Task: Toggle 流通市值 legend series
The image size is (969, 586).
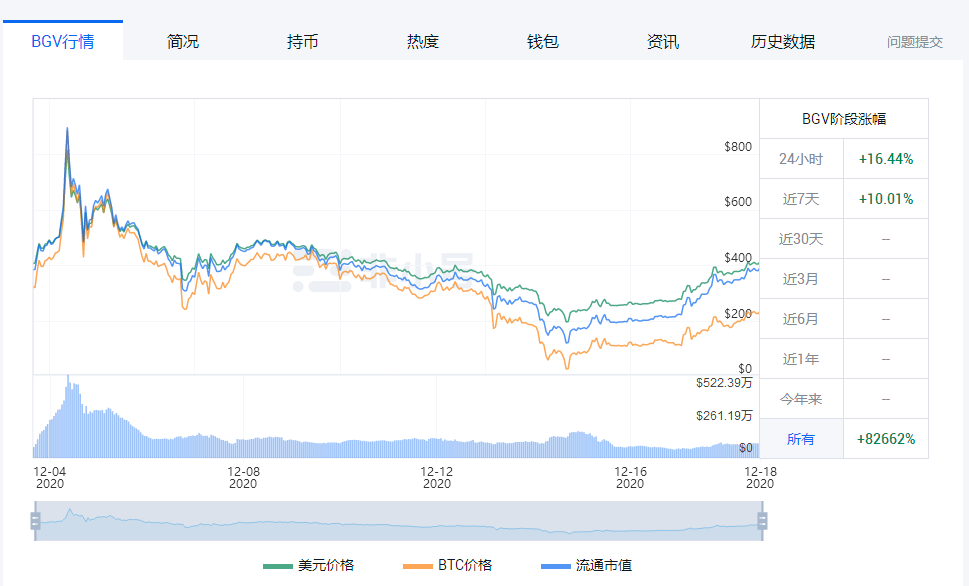Action: pyautogui.click(x=586, y=565)
